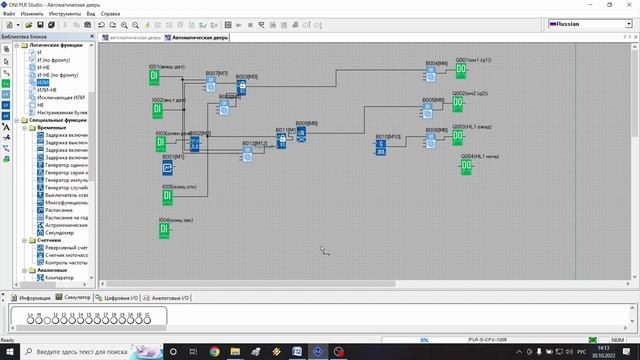Stop simulation with the square icon
The image size is (640, 360).
[250, 25]
